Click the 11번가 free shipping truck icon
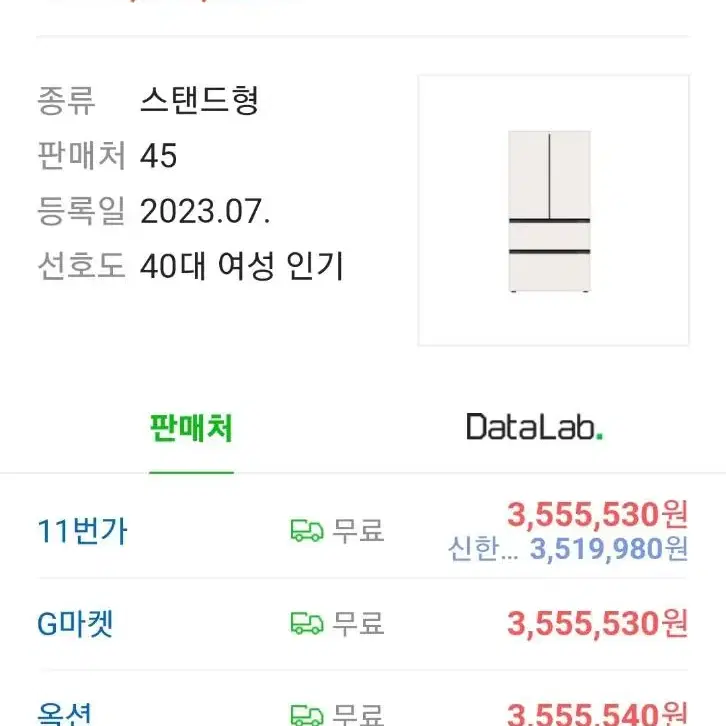 (x=307, y=531)
